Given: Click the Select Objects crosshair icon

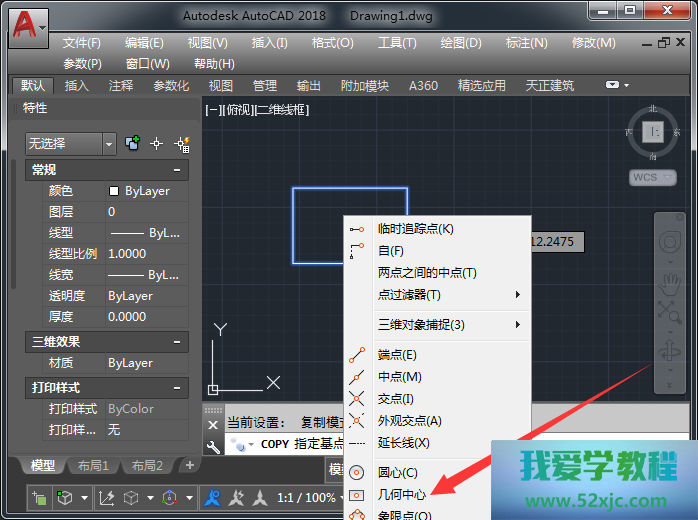Looking at the screenshot, I should coord(156,144).
